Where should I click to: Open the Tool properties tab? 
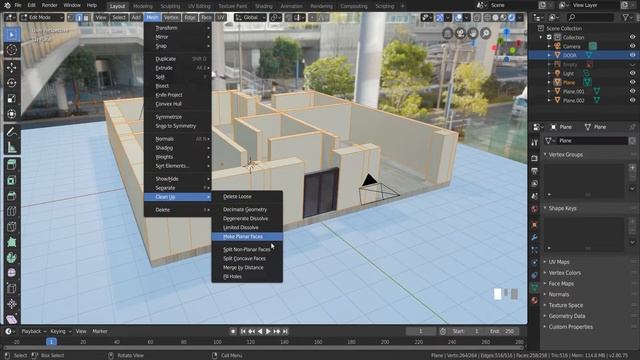coord(534,142)
